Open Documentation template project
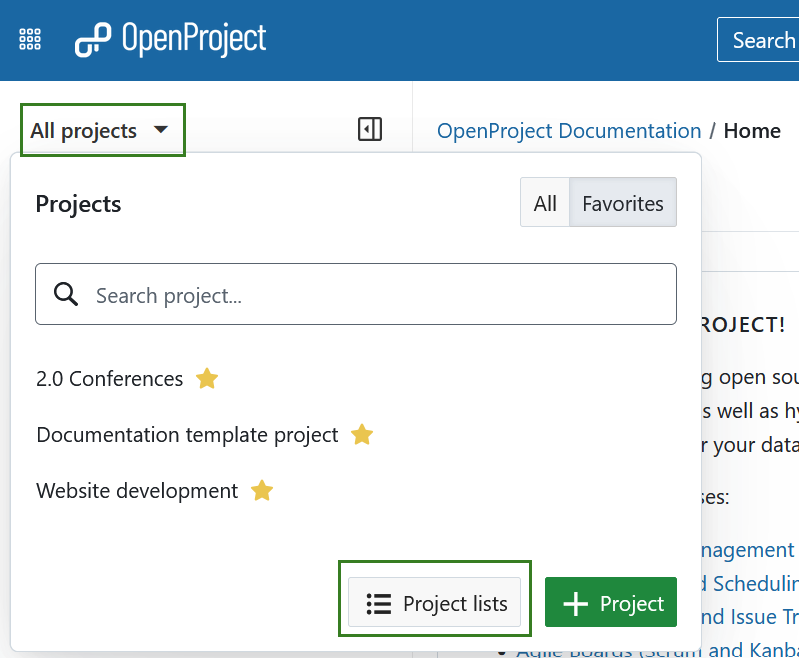This screenshot has width=799, height=658. pos(187,435)
